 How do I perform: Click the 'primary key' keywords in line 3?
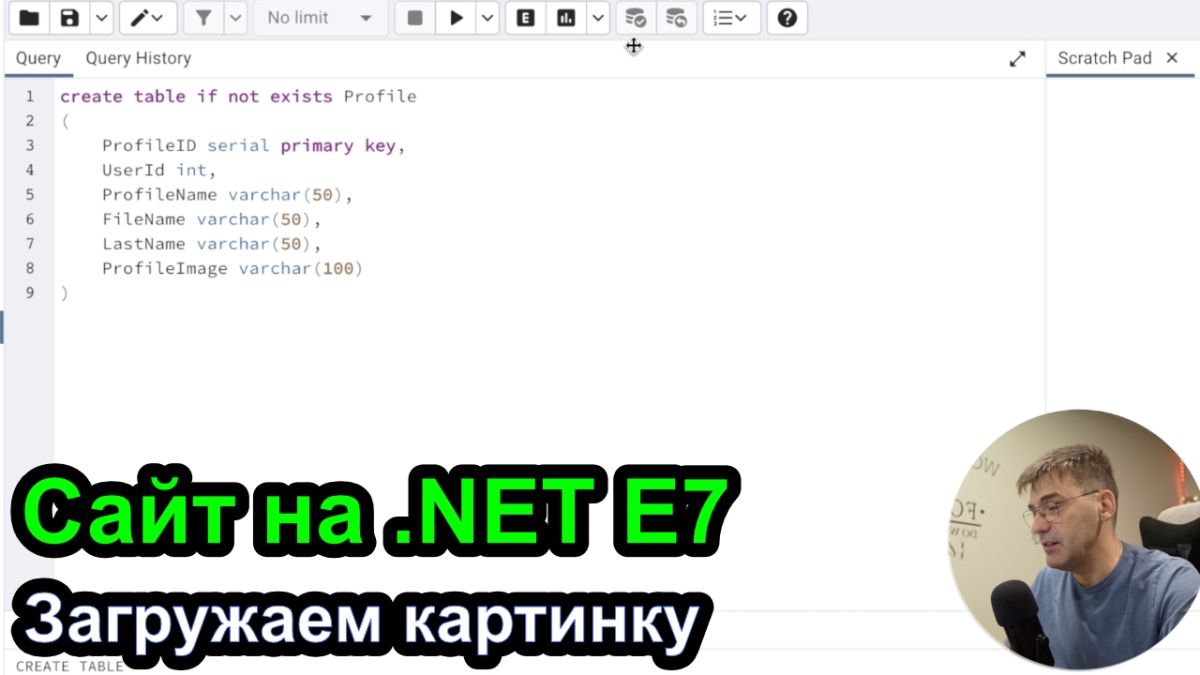point(338,146)
